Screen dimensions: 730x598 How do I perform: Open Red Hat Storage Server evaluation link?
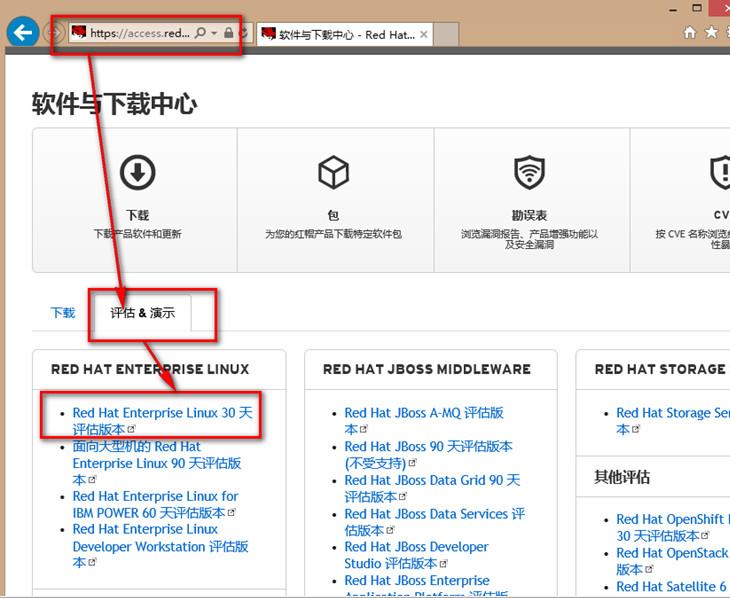point(673,421)
